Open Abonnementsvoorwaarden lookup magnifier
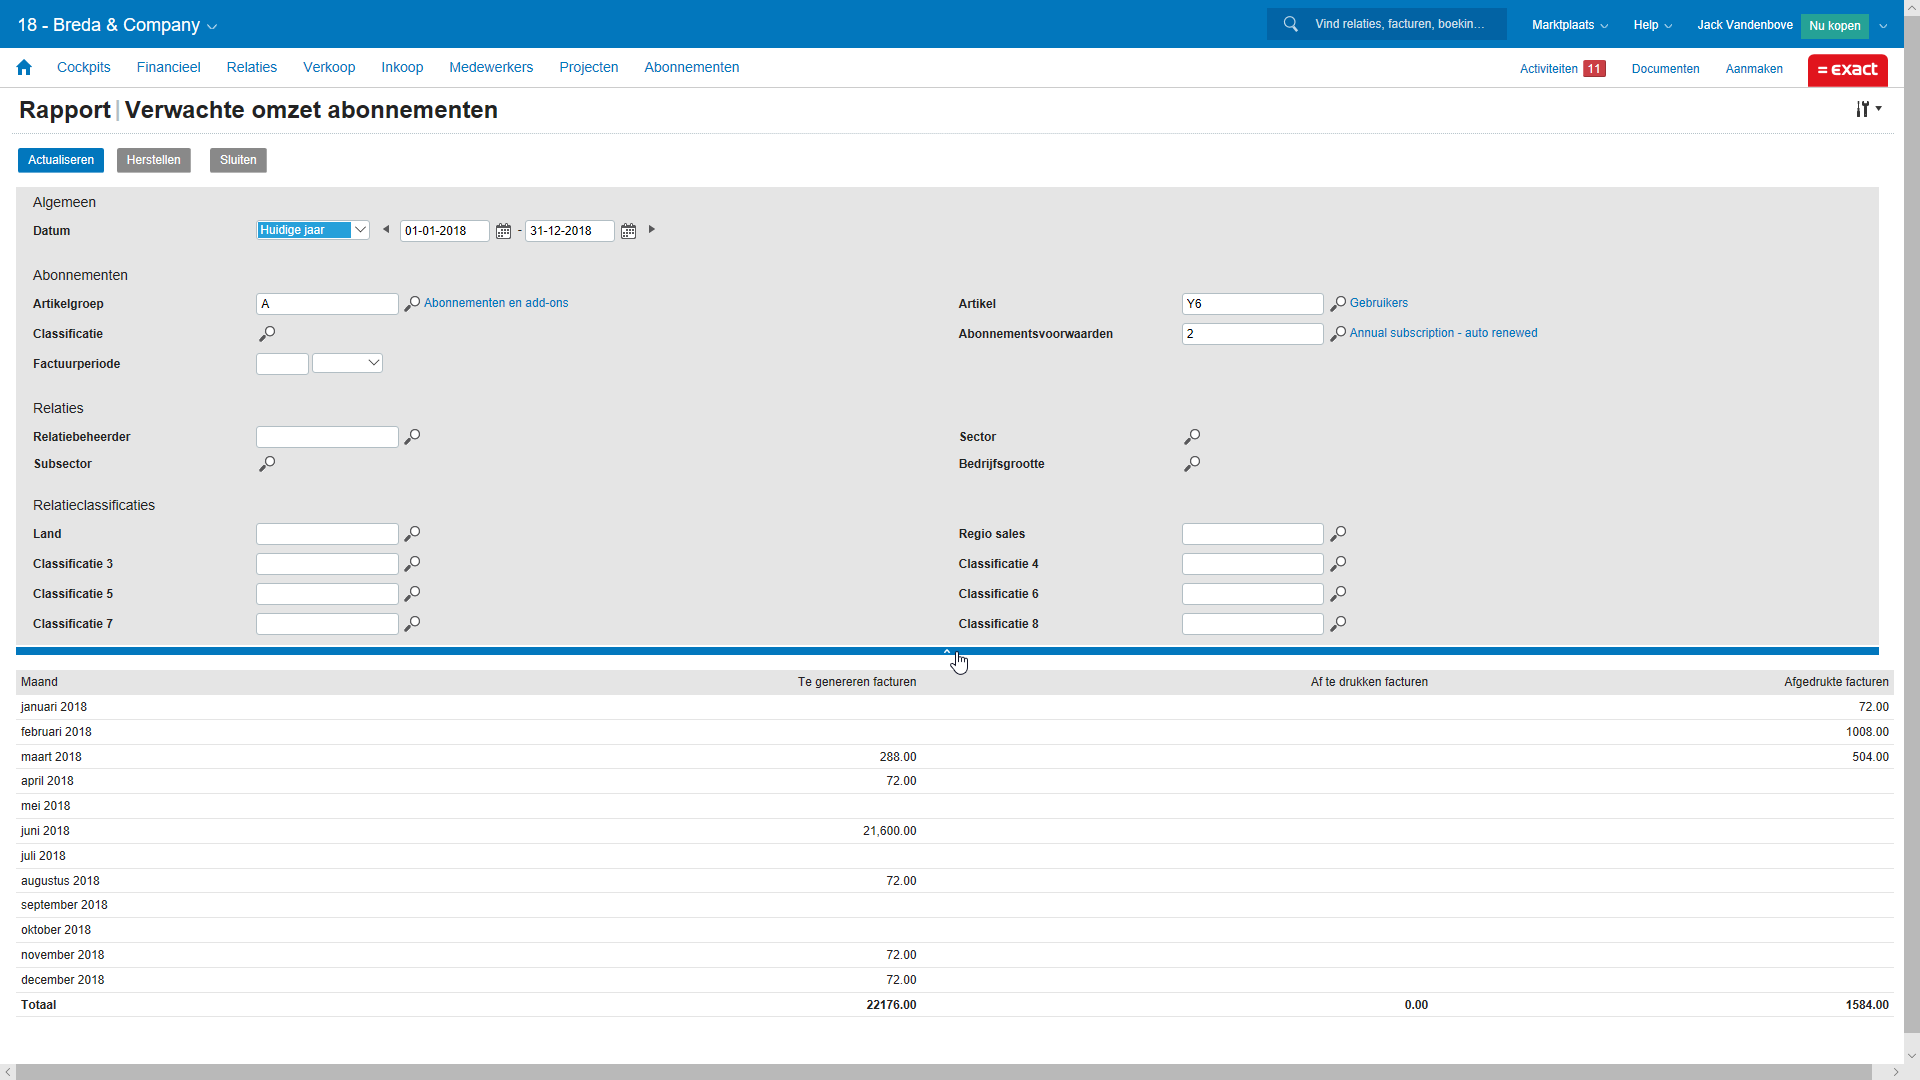The height and width of the screenshot is (1080, 1920). [x=1338, y=334]
